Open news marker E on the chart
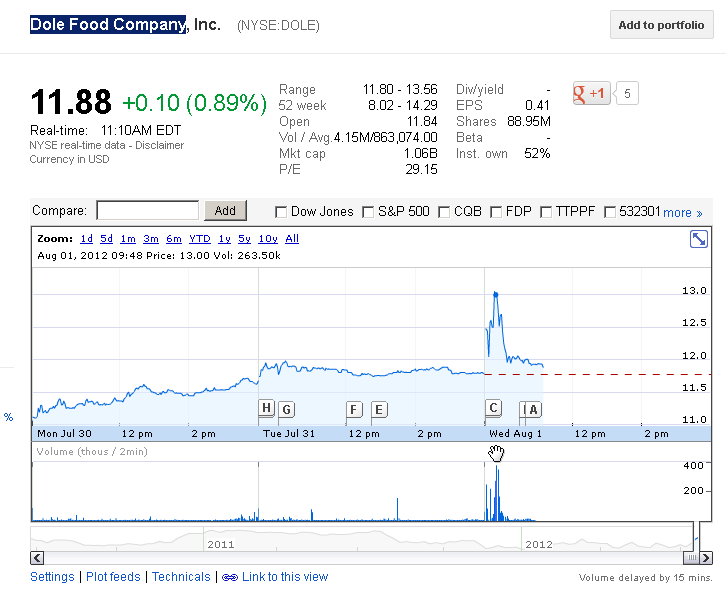The width and height of the screenshot is (726, 603). (379, 409)
